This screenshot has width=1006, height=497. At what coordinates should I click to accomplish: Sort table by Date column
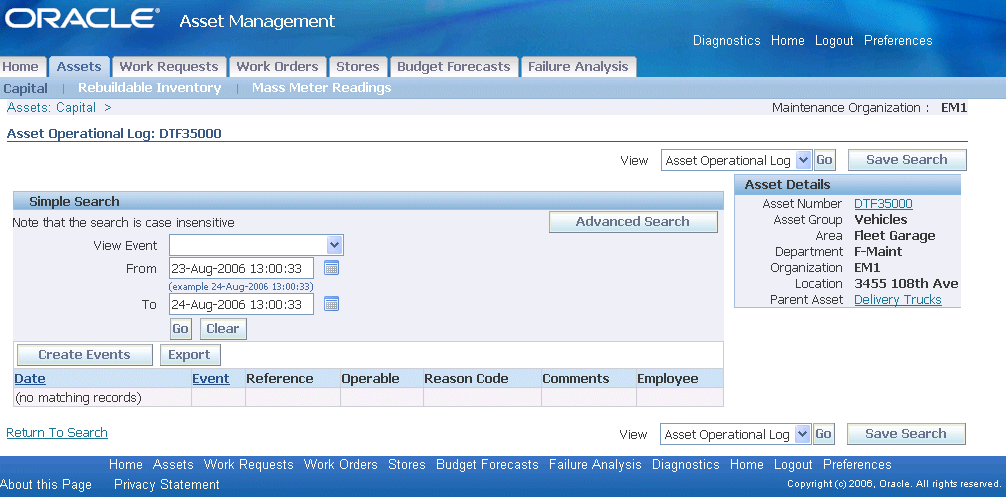click(30, 378)
